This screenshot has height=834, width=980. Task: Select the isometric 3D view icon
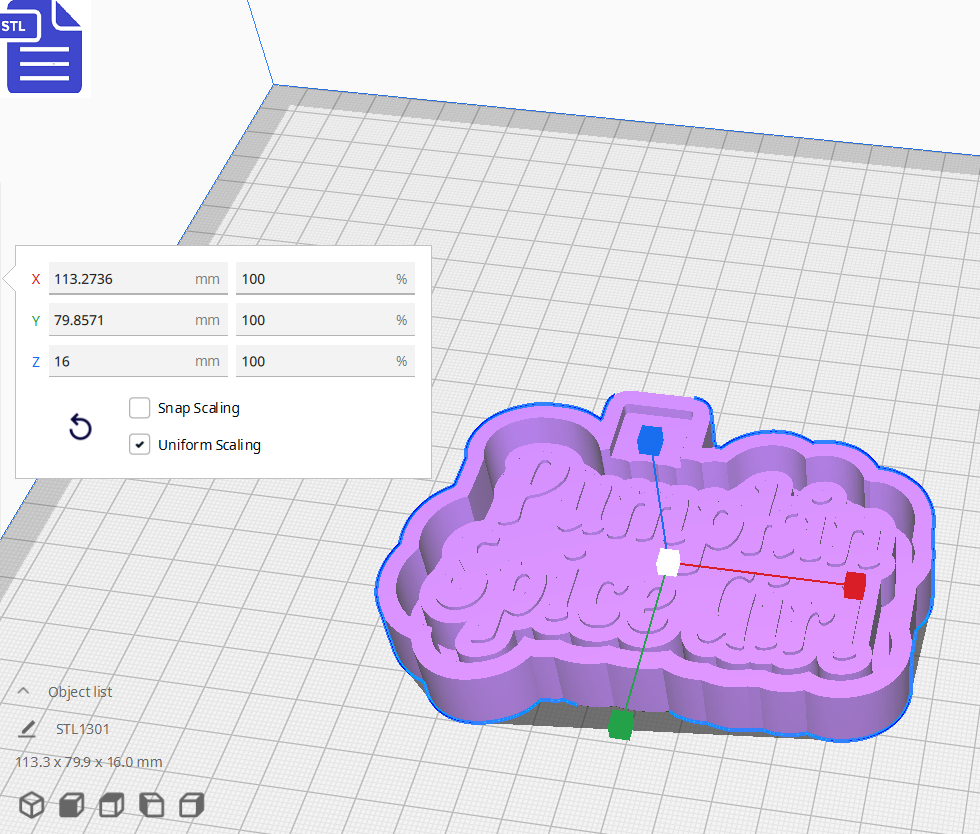click(31, 804)
